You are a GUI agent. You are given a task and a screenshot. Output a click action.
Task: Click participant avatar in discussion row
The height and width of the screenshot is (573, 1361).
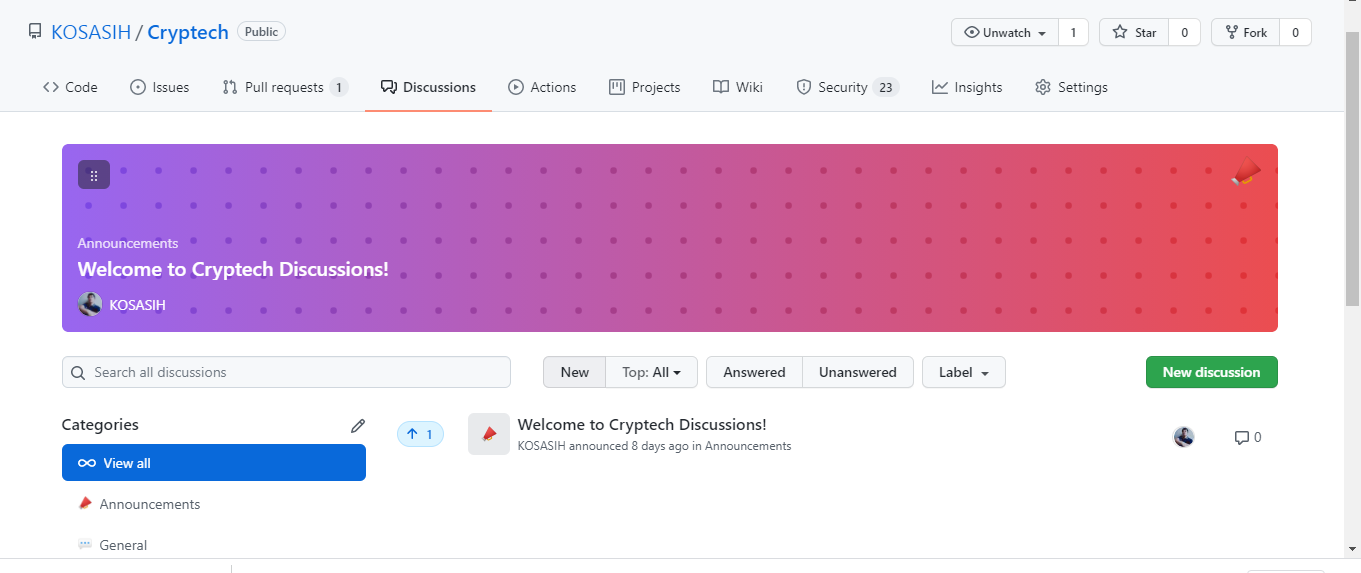(1184, 437)
